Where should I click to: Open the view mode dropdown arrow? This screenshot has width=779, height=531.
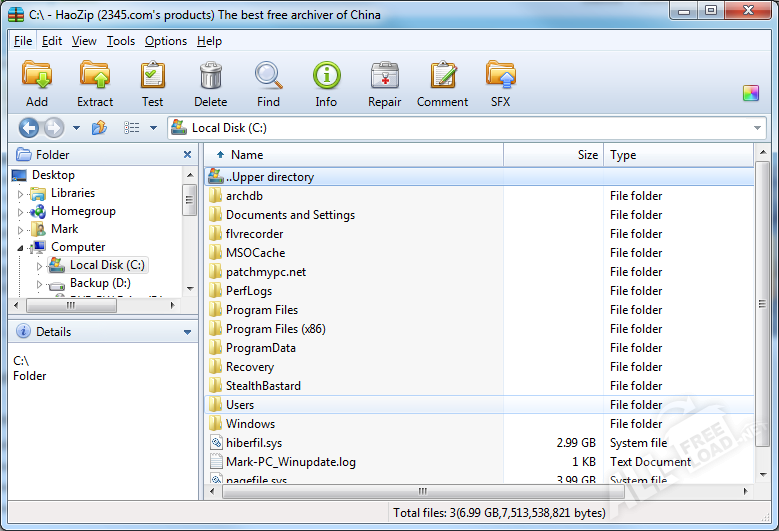(153, 128)
